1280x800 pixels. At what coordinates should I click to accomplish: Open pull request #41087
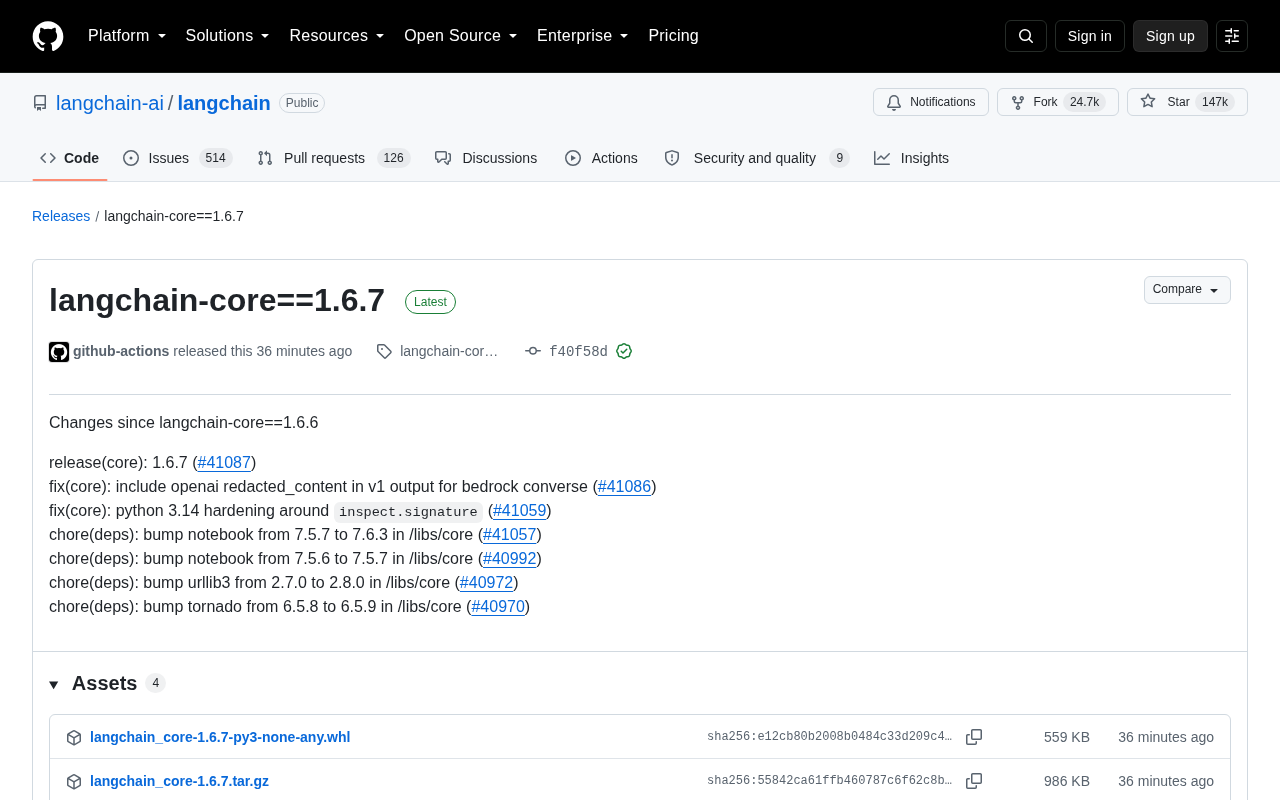point(224,462)
